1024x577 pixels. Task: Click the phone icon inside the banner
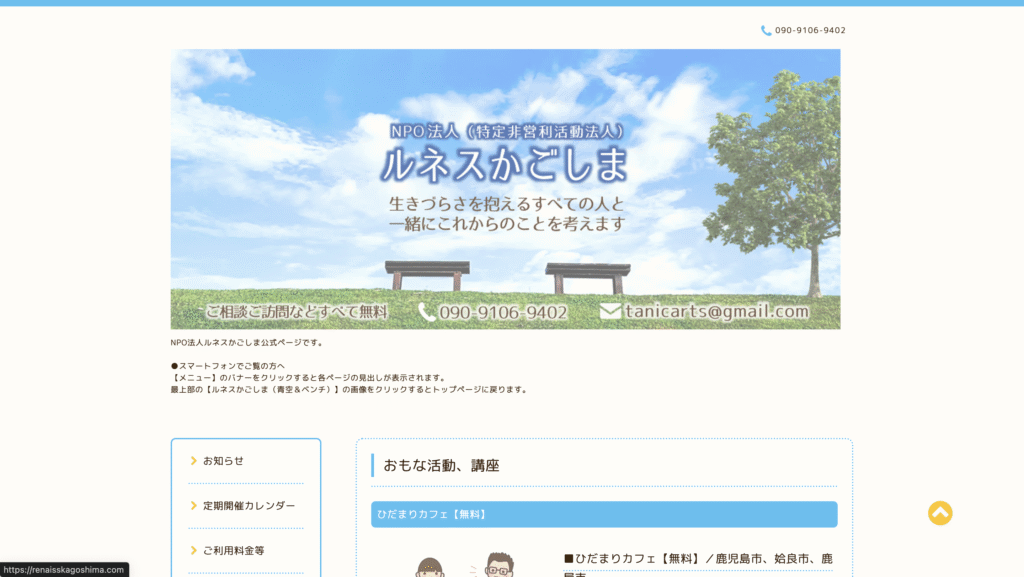click(427, 312)
